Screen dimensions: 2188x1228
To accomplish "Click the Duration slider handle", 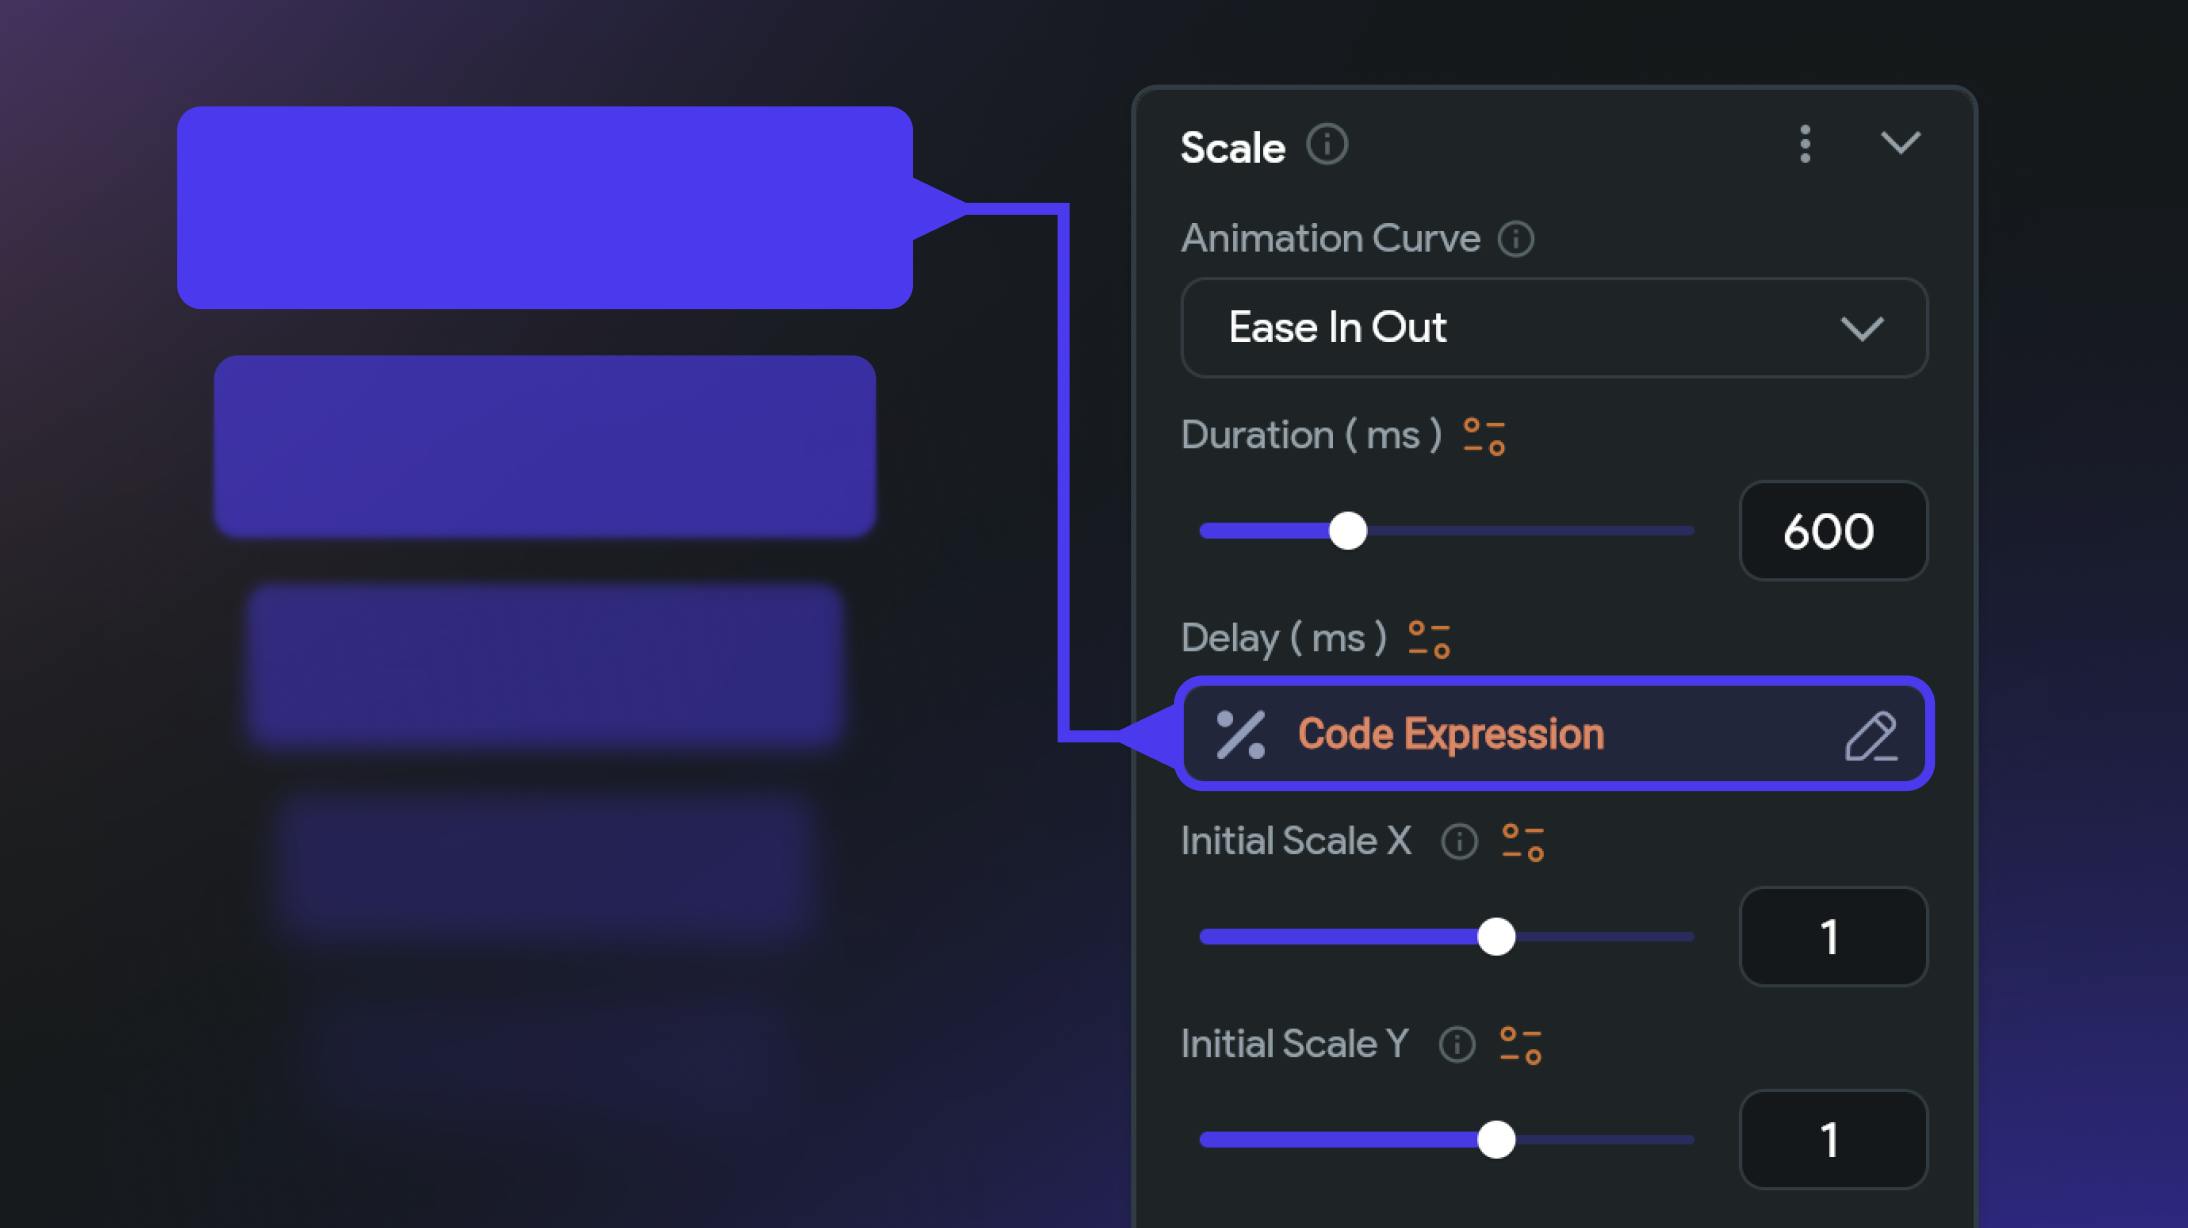I will click(1348, 531).
